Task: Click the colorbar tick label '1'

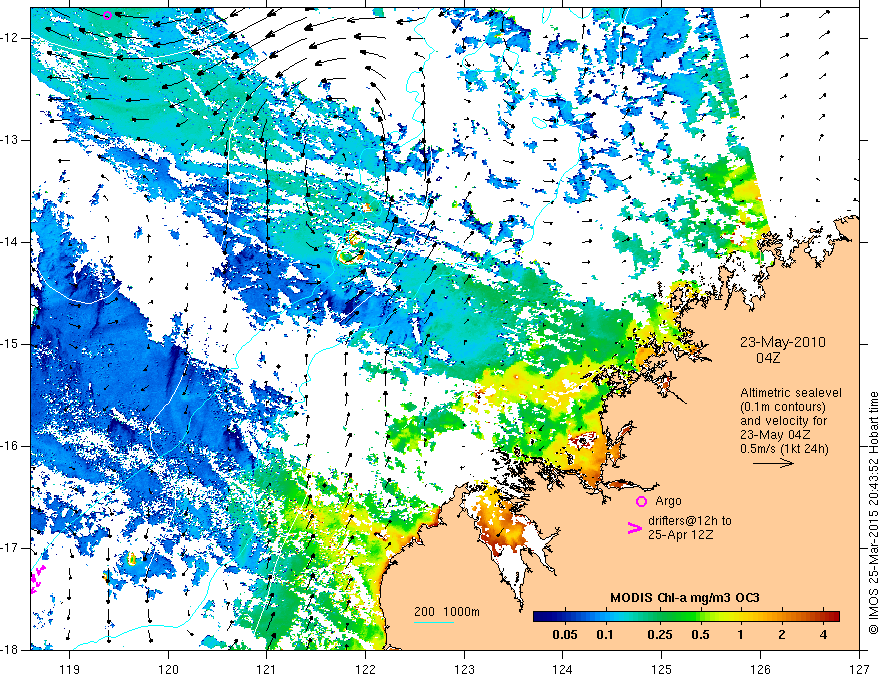Action: pos(741,635)
